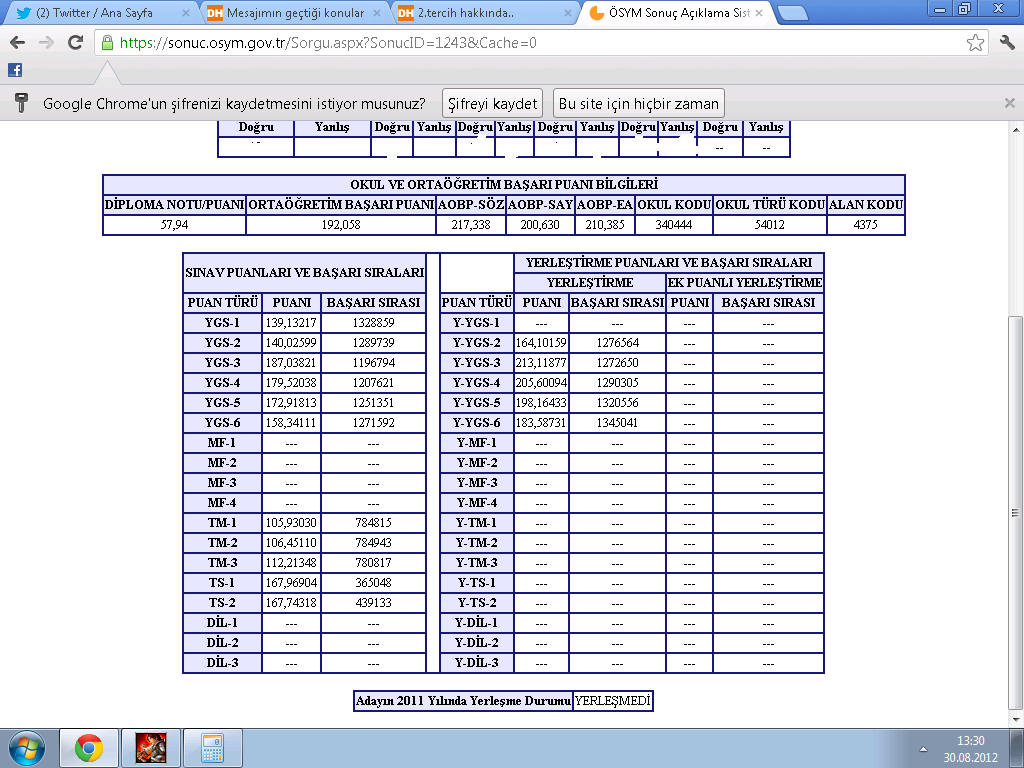Open a new tab button
The image size is (1024, 768).
793,13
